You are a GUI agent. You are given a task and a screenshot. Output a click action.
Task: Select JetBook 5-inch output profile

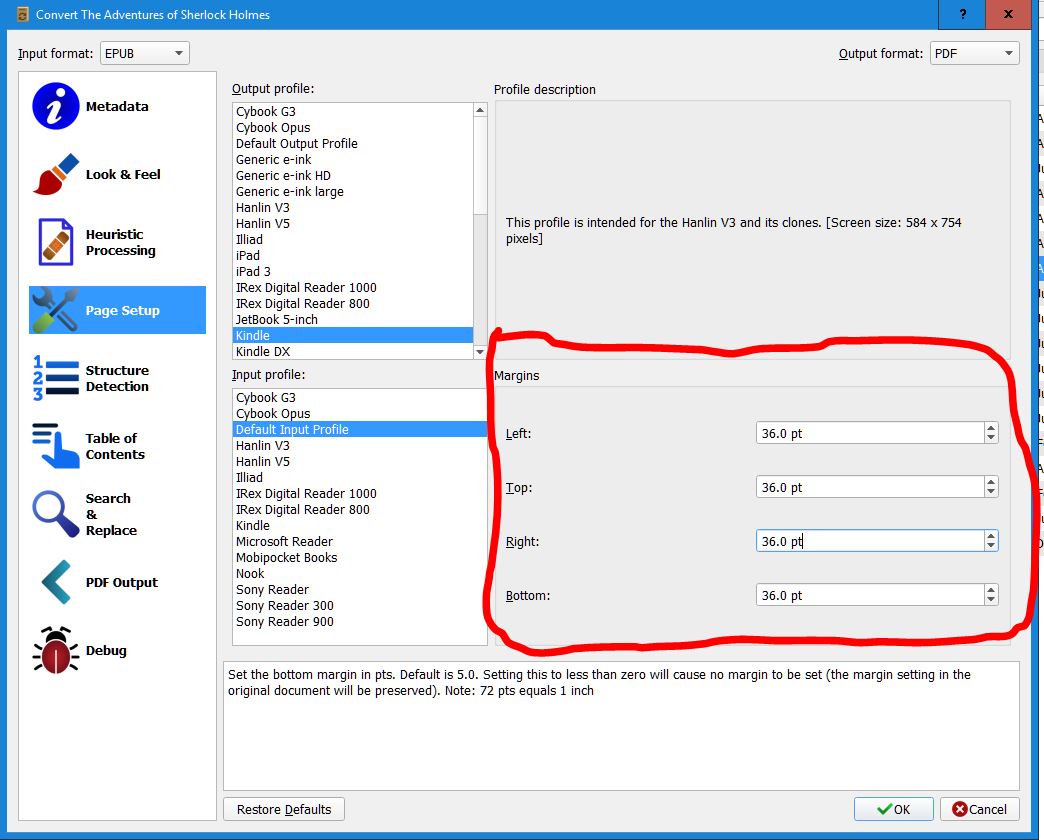click(353, 319)
